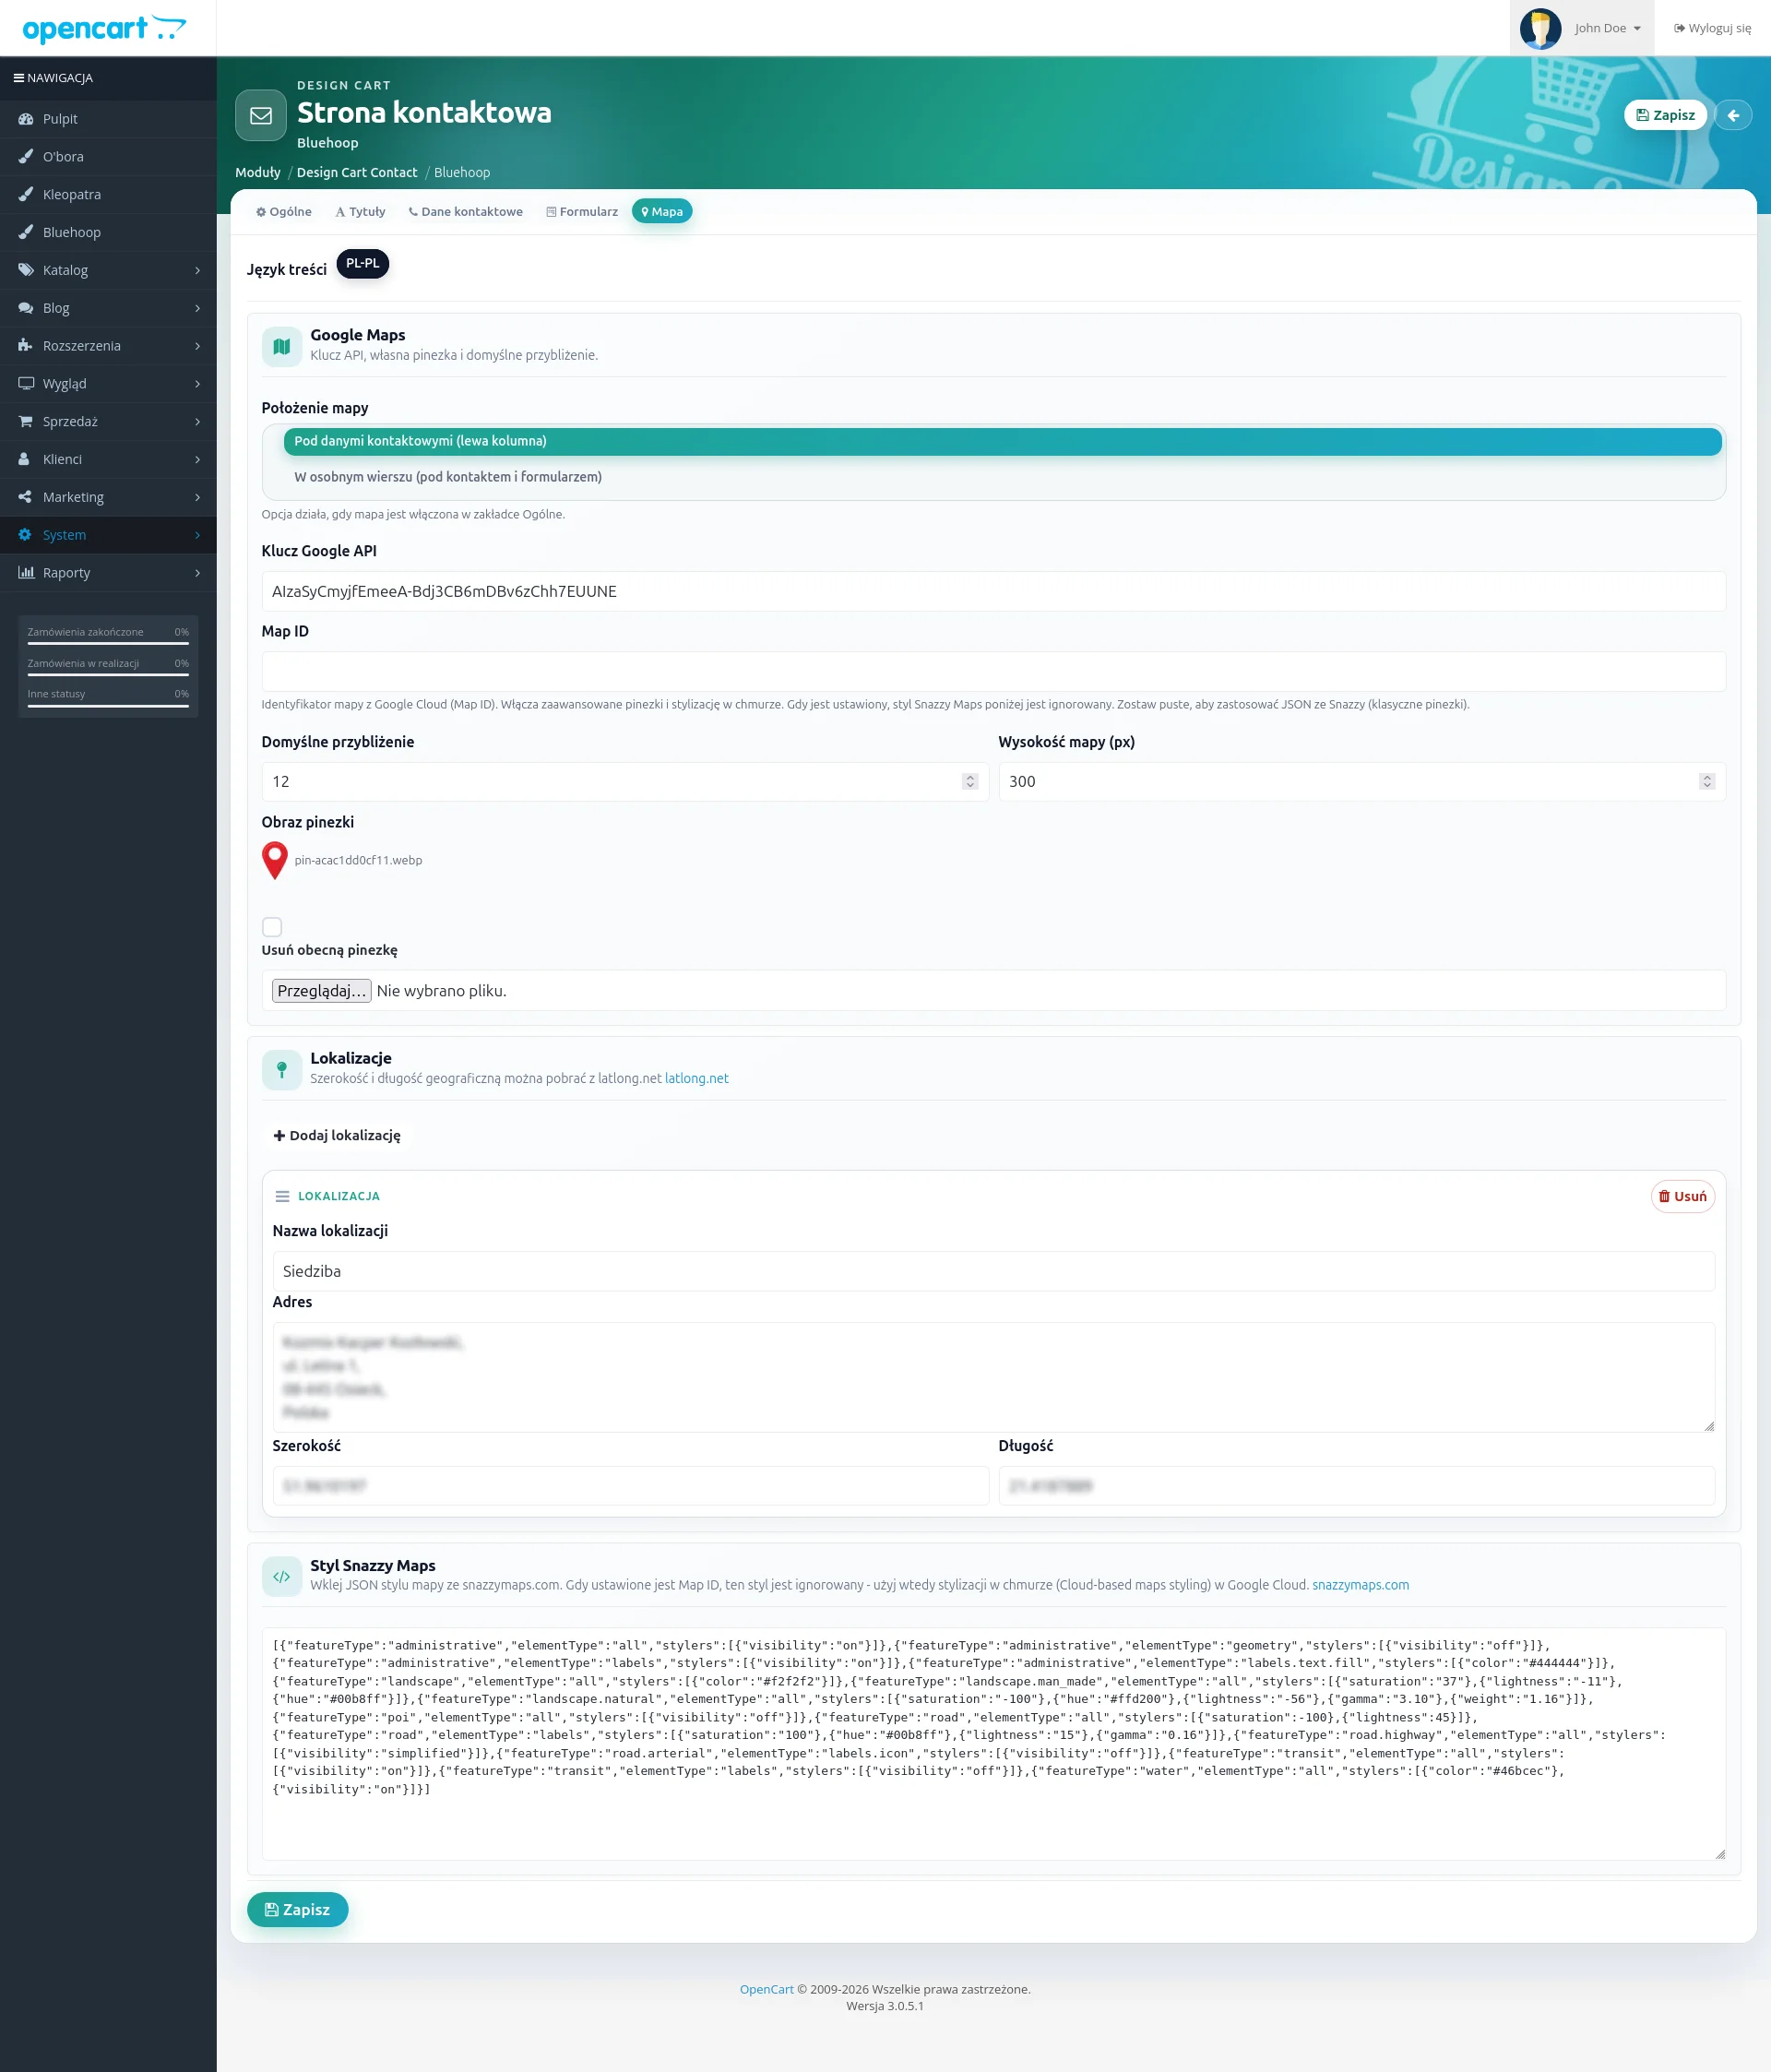Click the Dodaj lokalizację button

point(337,1136)
